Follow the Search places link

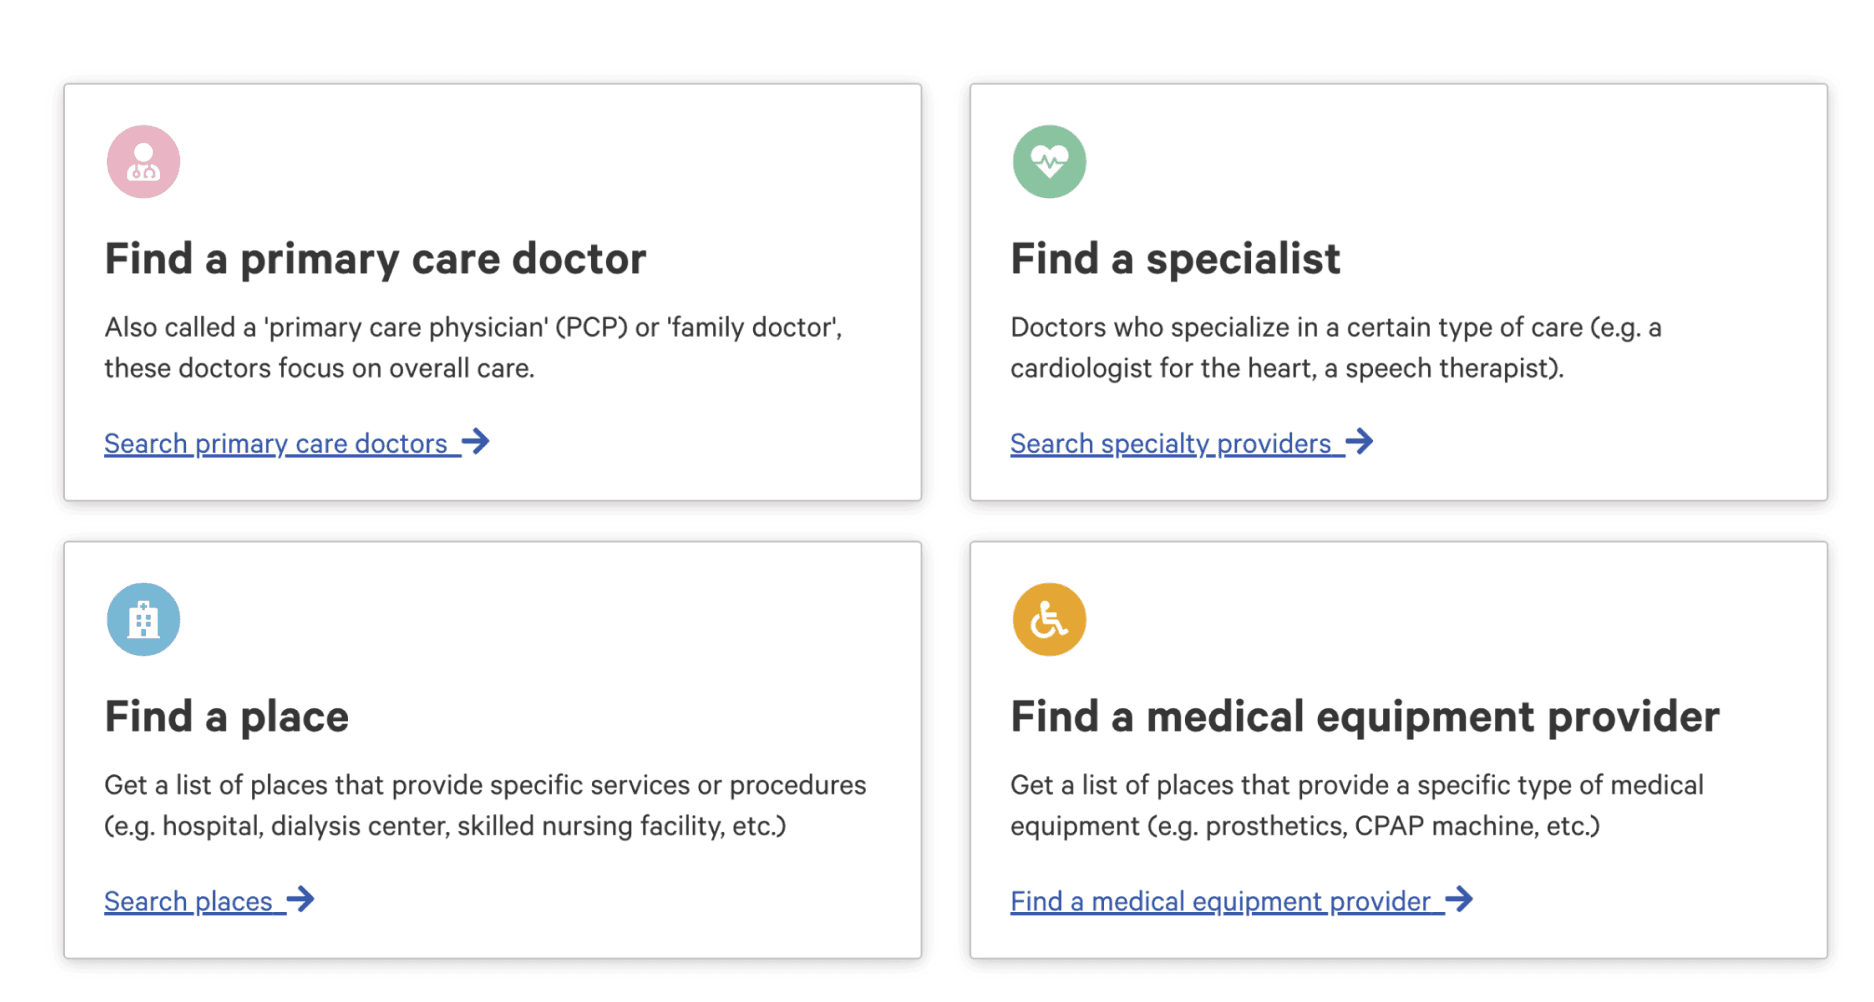188,901
